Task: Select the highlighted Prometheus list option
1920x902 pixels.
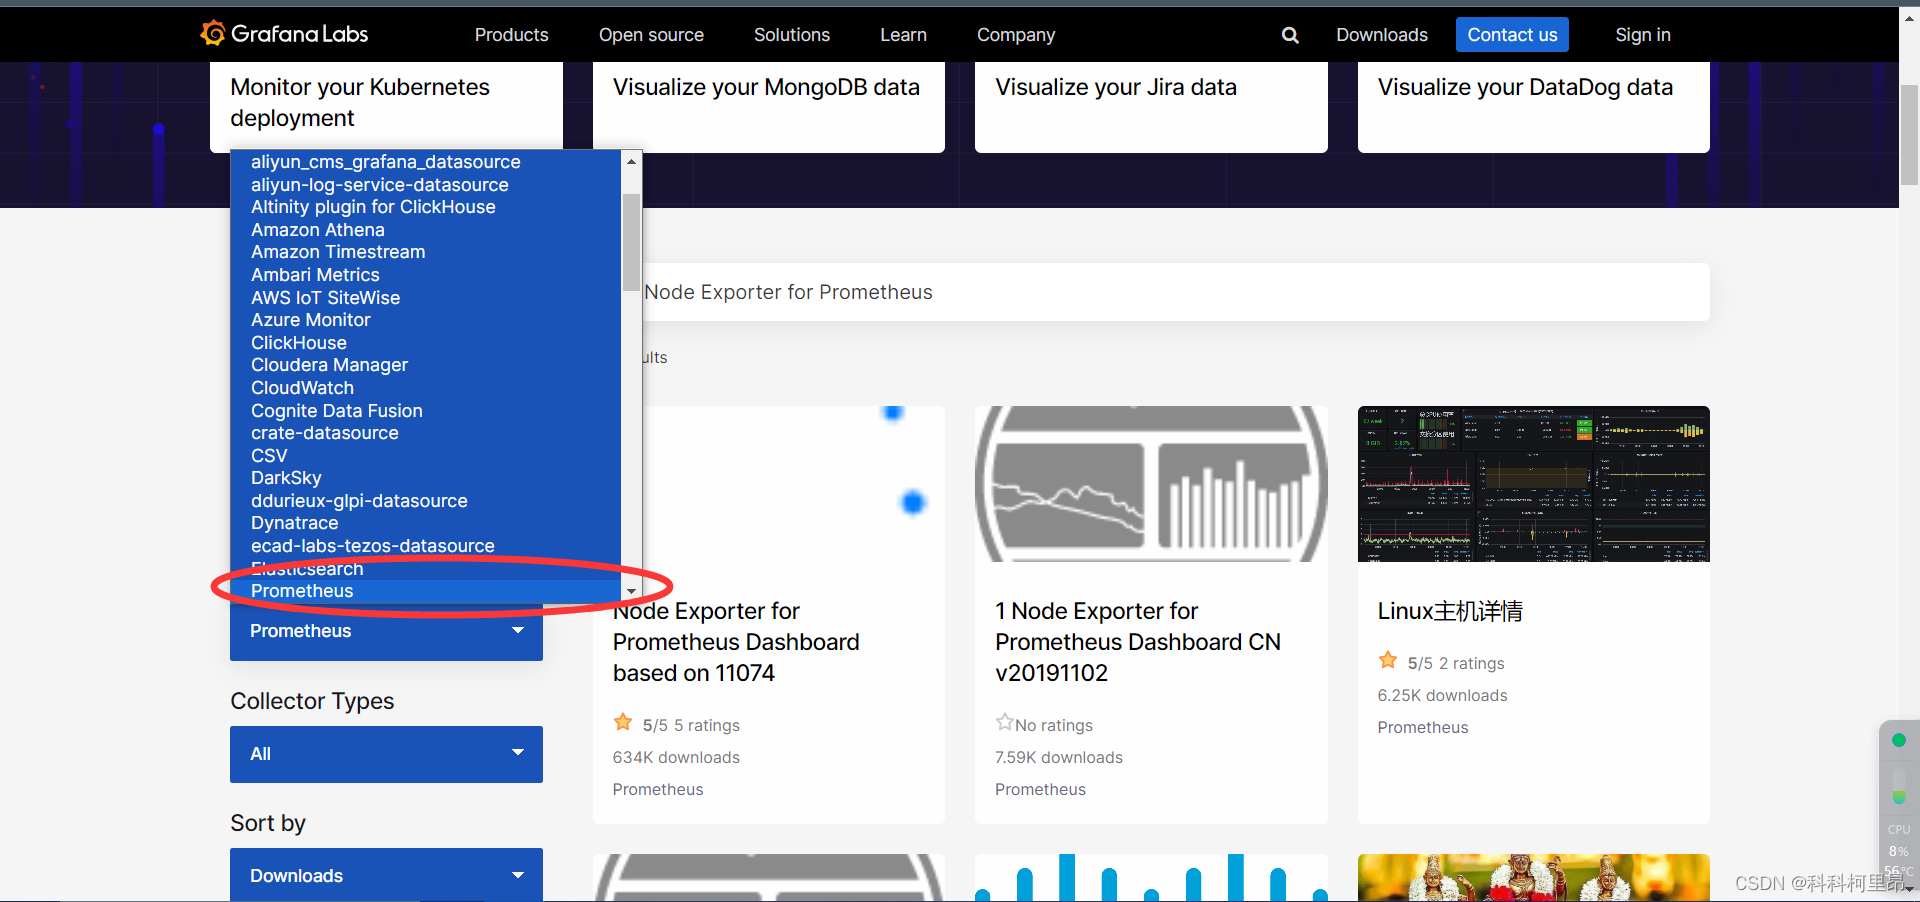Action: point(426,591)
